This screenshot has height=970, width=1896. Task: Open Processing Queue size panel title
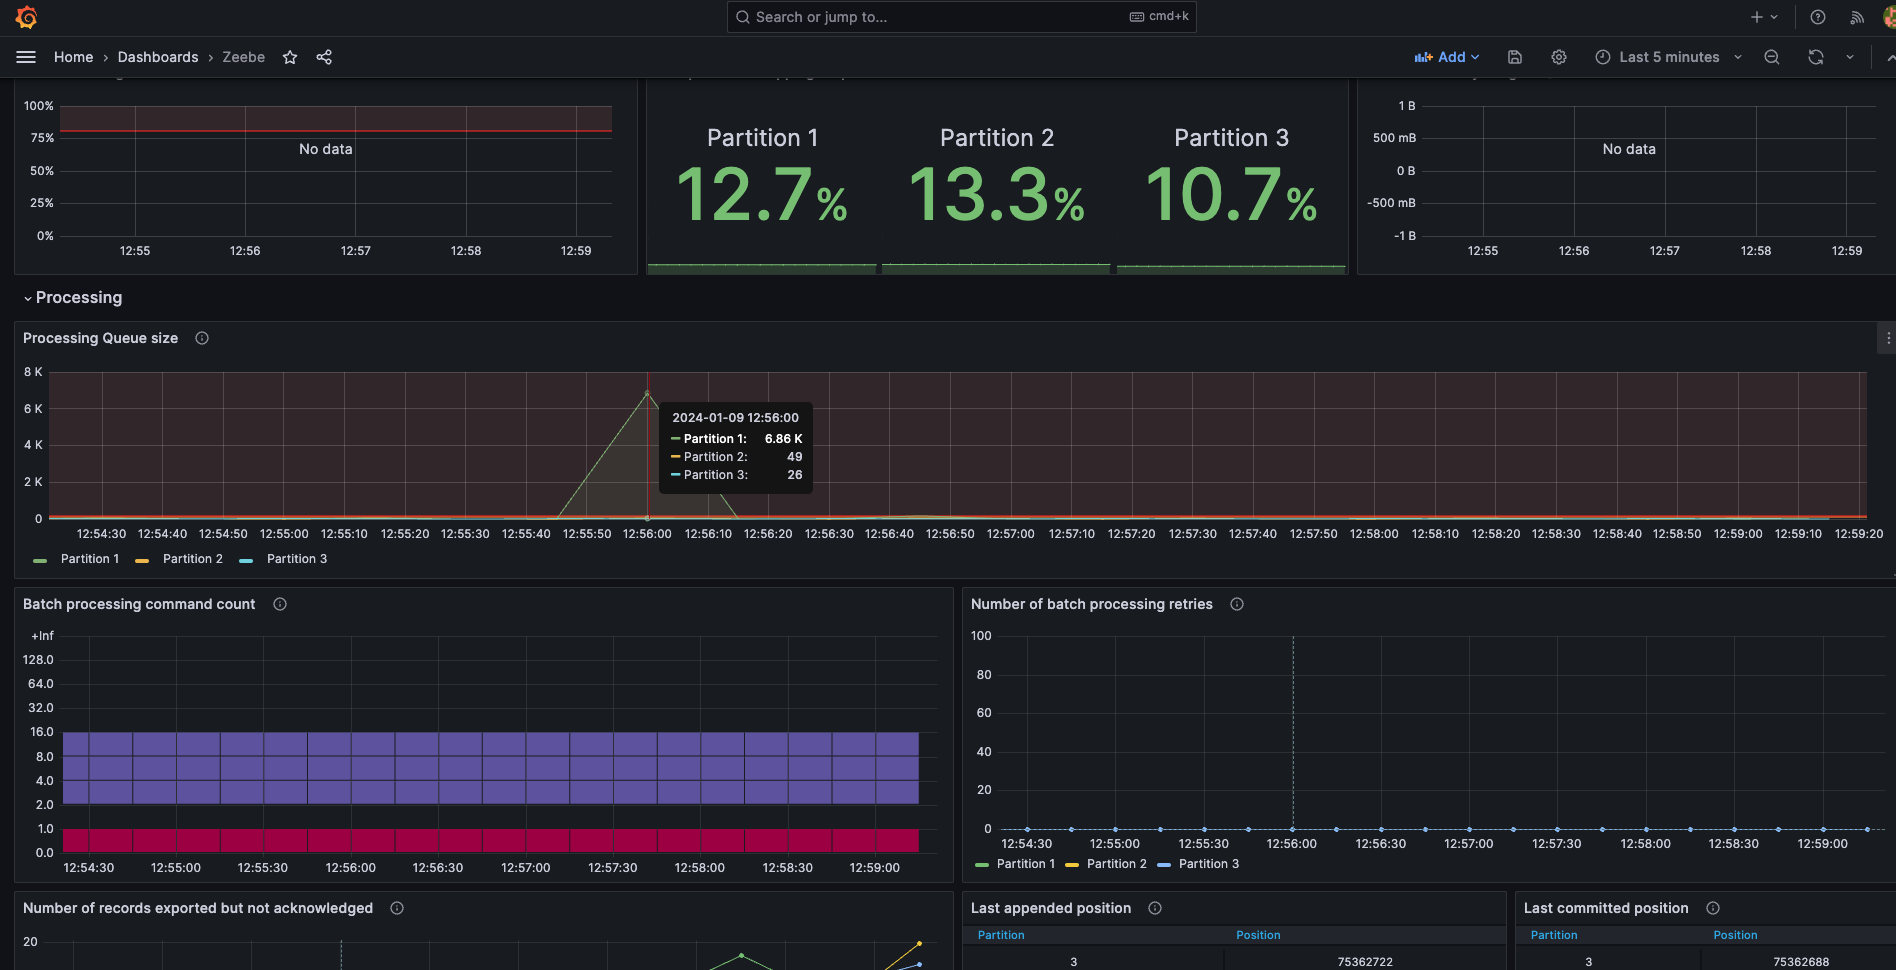pyautogui.click(x=100, y=338)
